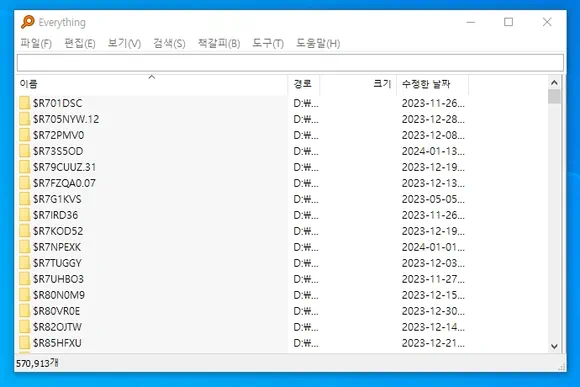Pick folder icon beside $R80VR0E
Viewport: 580px width, 387px height.
pos(24,311)
